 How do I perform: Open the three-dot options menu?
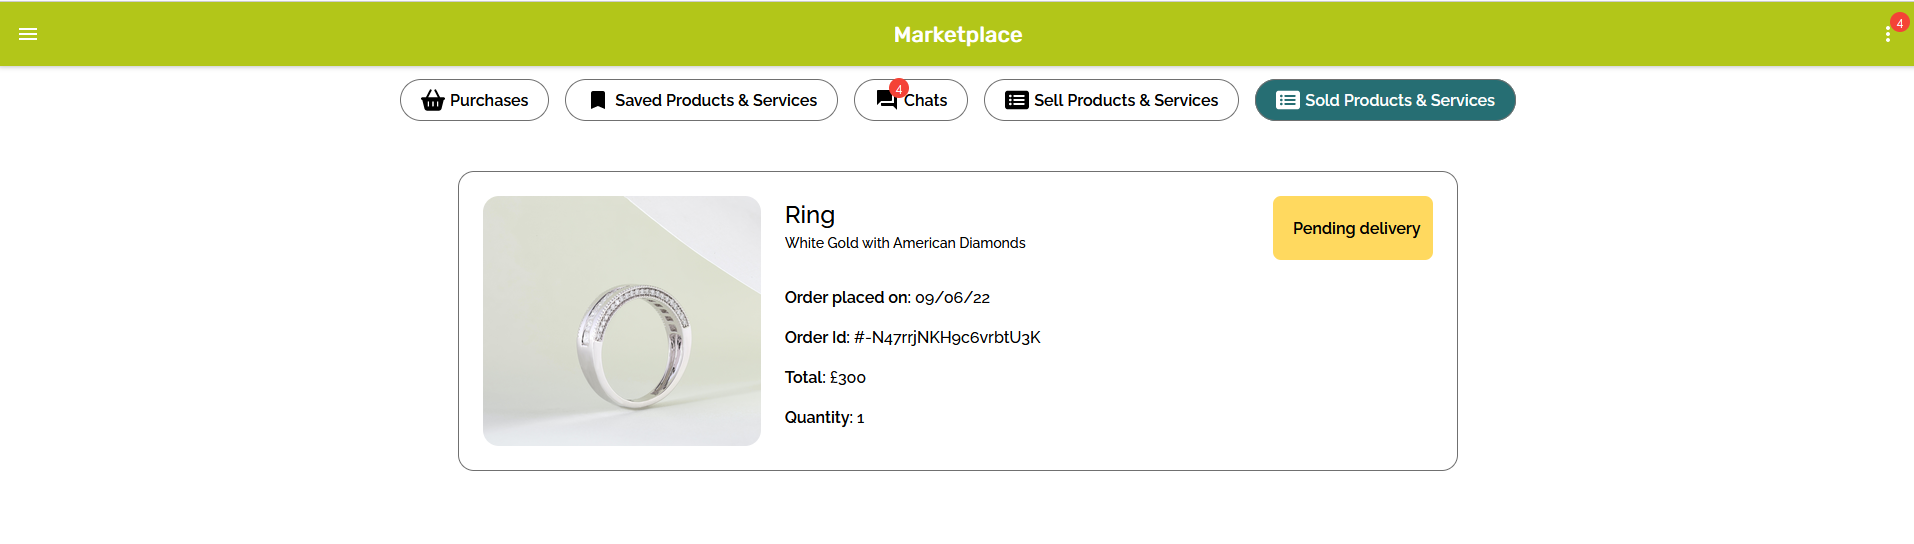click(1887, 35)
